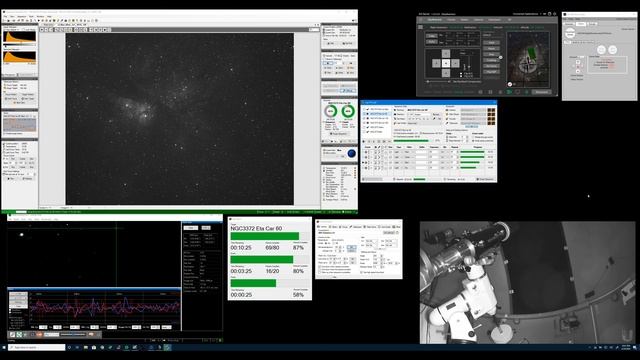Click the left round icon in the far-right gray window
This screenshot has width=640, height=360.
pyautogui.click(x=601, y=50)
